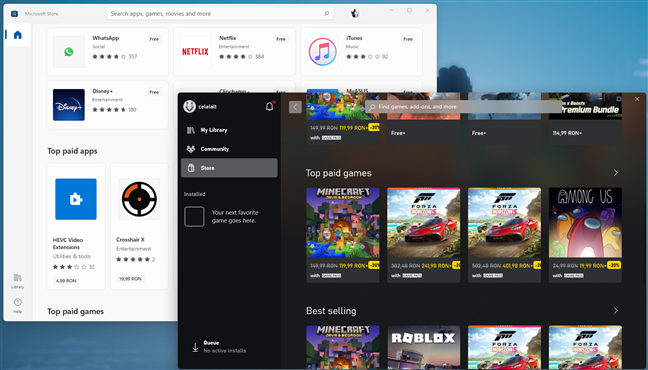
Task: Click the Free button for Netflix
Action: pos(281,39)
